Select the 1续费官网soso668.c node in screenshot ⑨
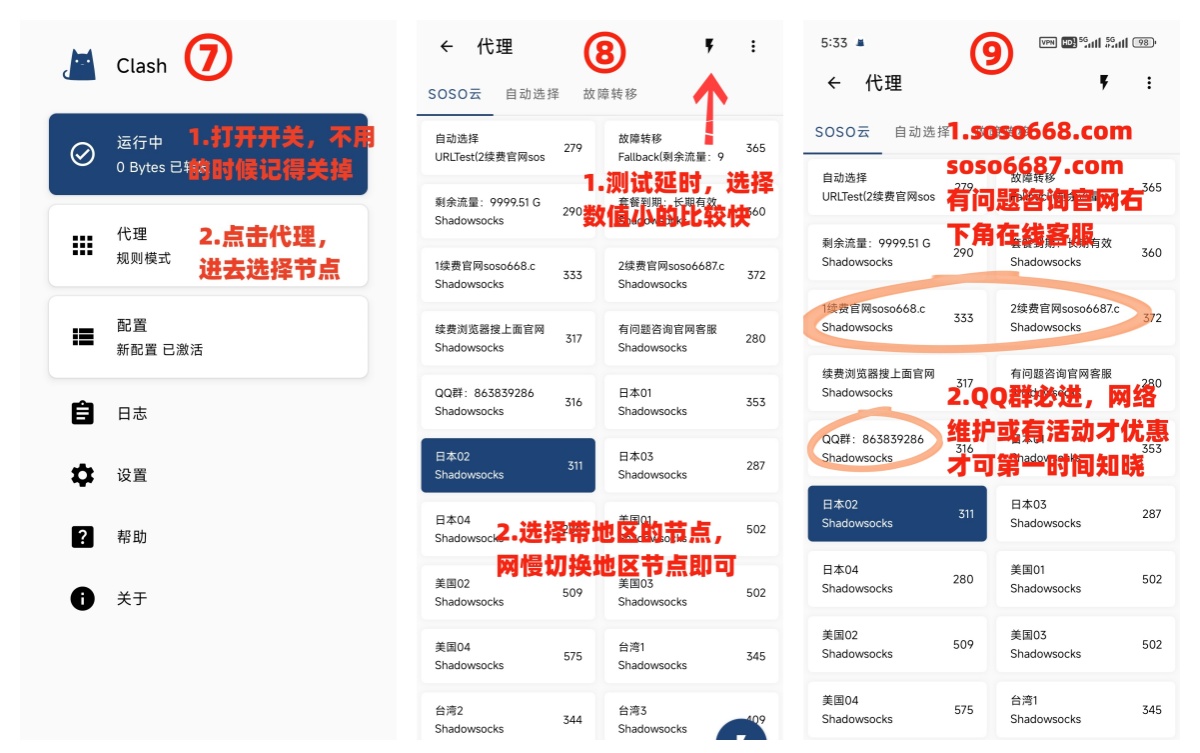 (897, 318)
